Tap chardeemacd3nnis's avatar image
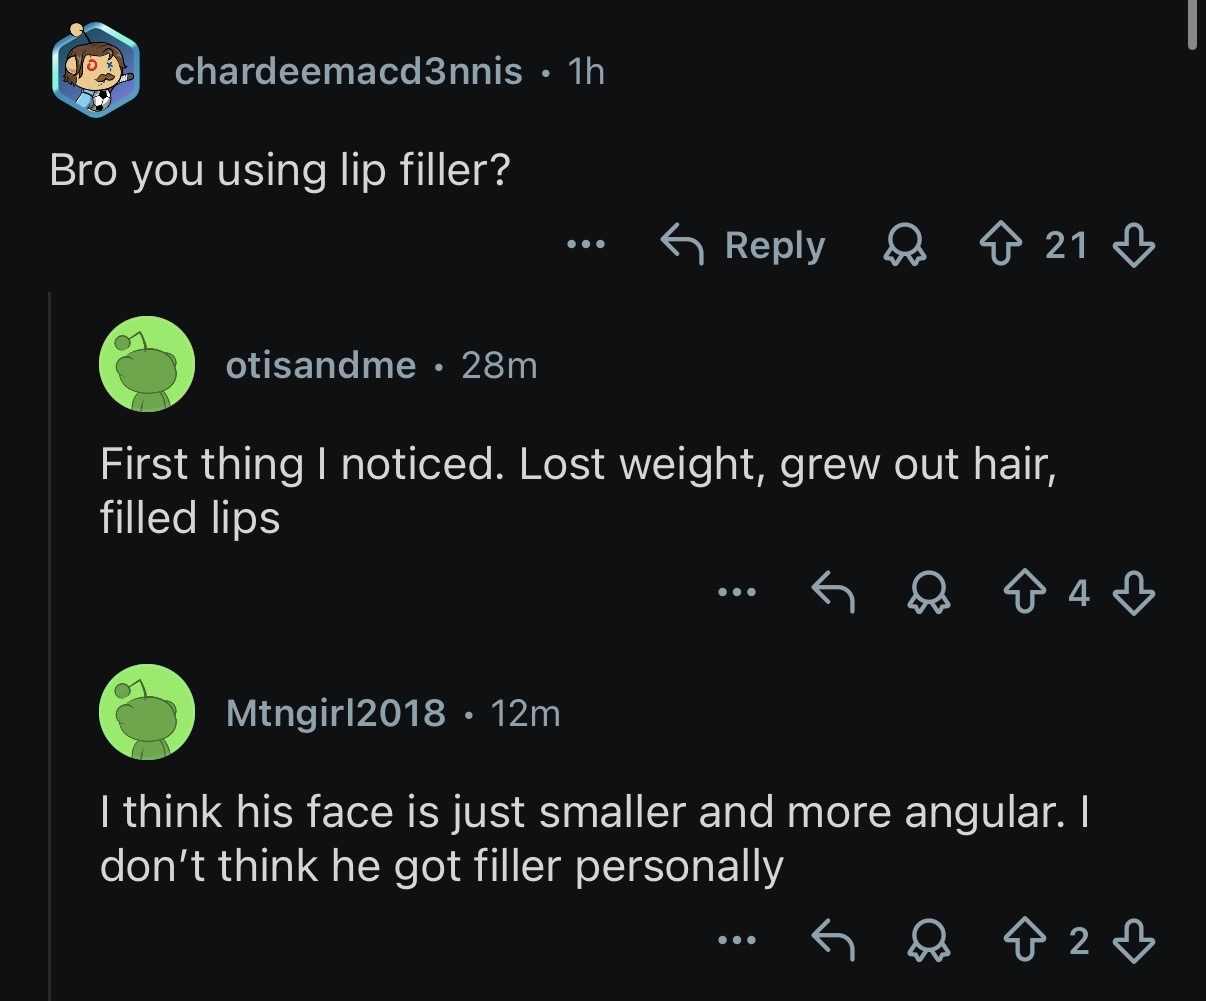The width and height of the screenshot is (1206, 1001). coord(96,70)
